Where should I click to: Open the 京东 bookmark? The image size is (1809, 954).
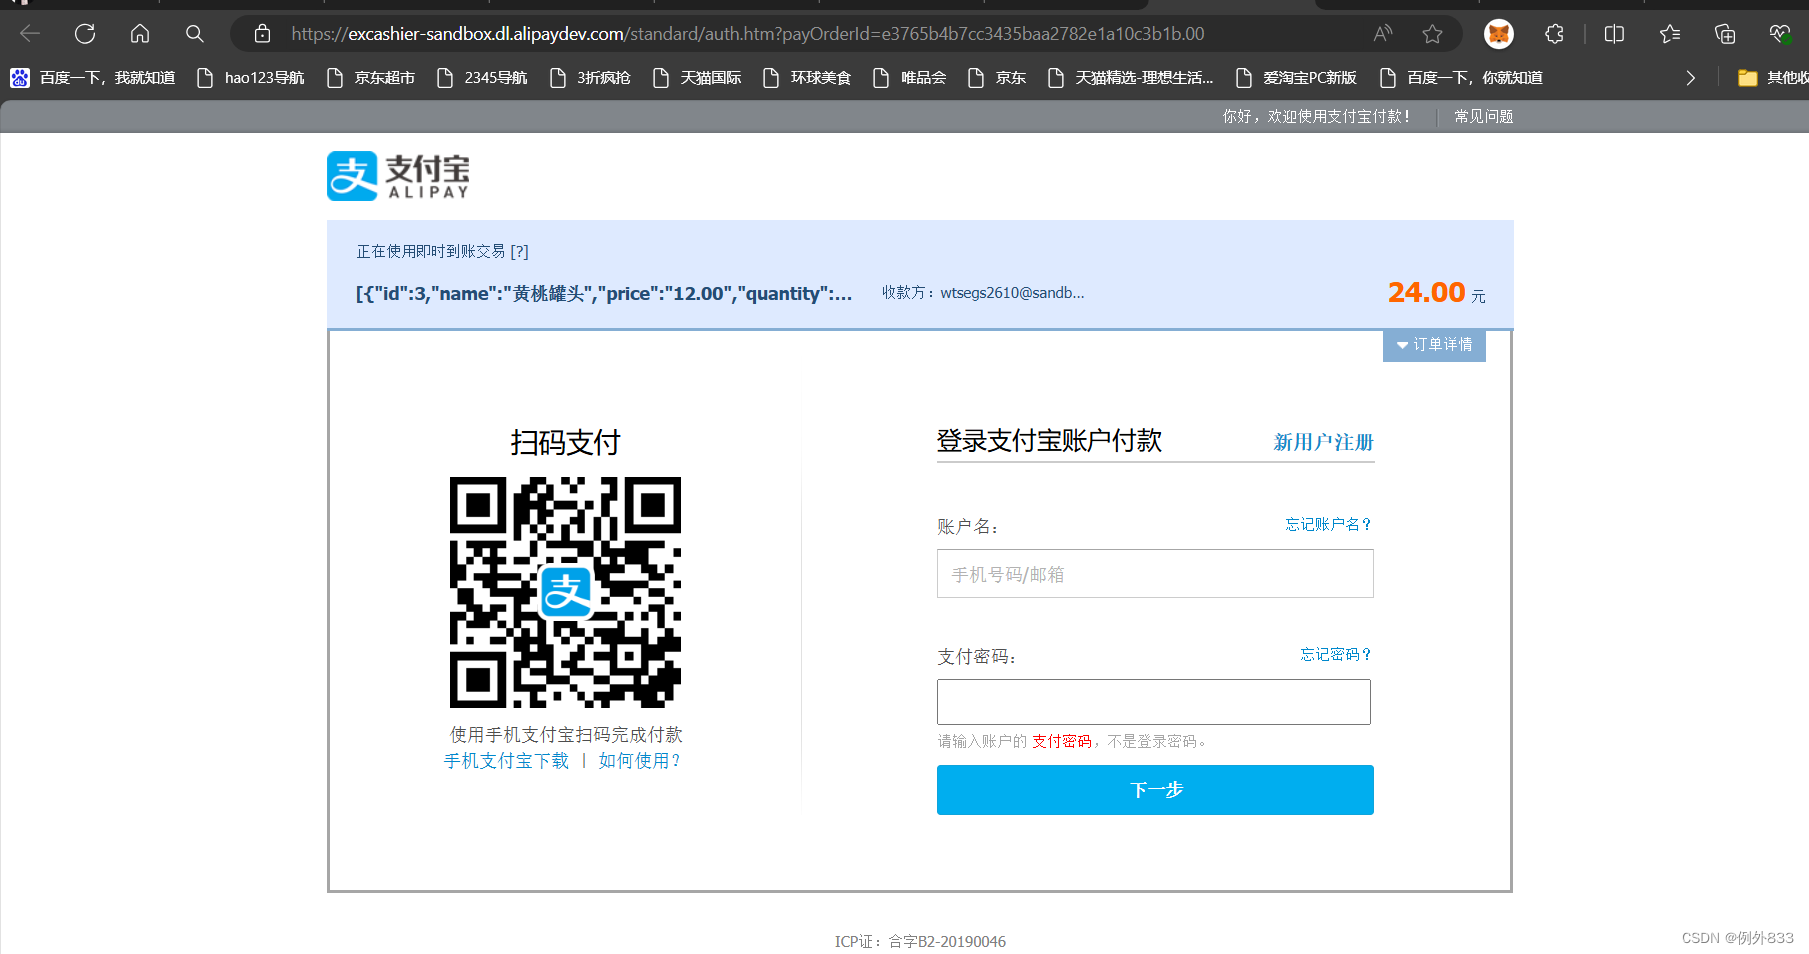997,77
